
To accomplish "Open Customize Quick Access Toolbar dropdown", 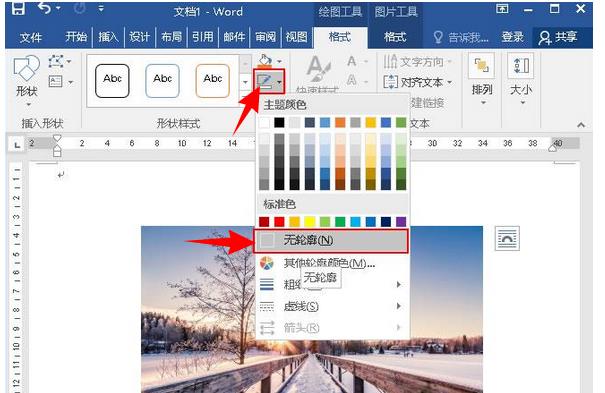I will coord(101,8).
